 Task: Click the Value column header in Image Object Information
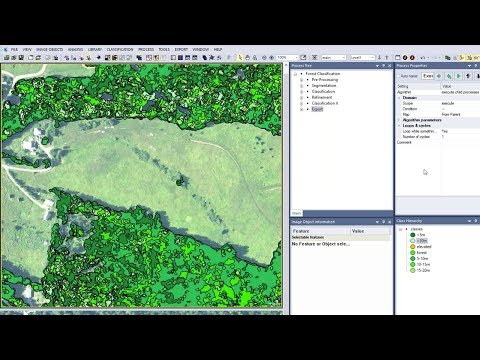370,231
